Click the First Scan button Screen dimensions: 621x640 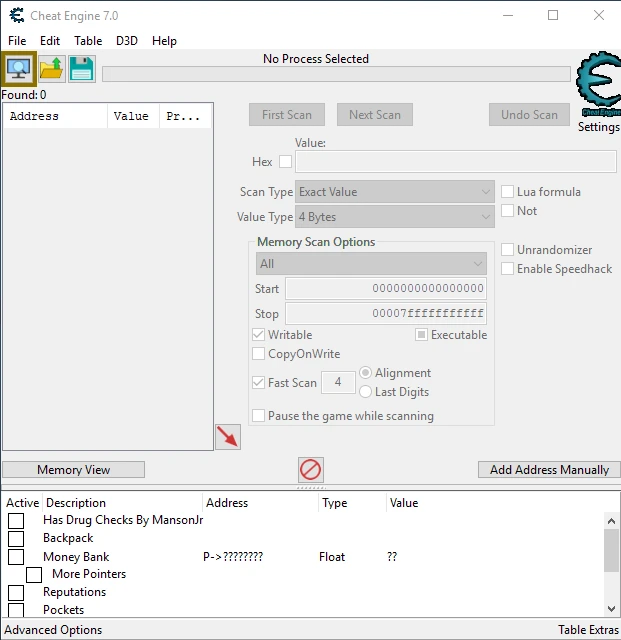287,115
